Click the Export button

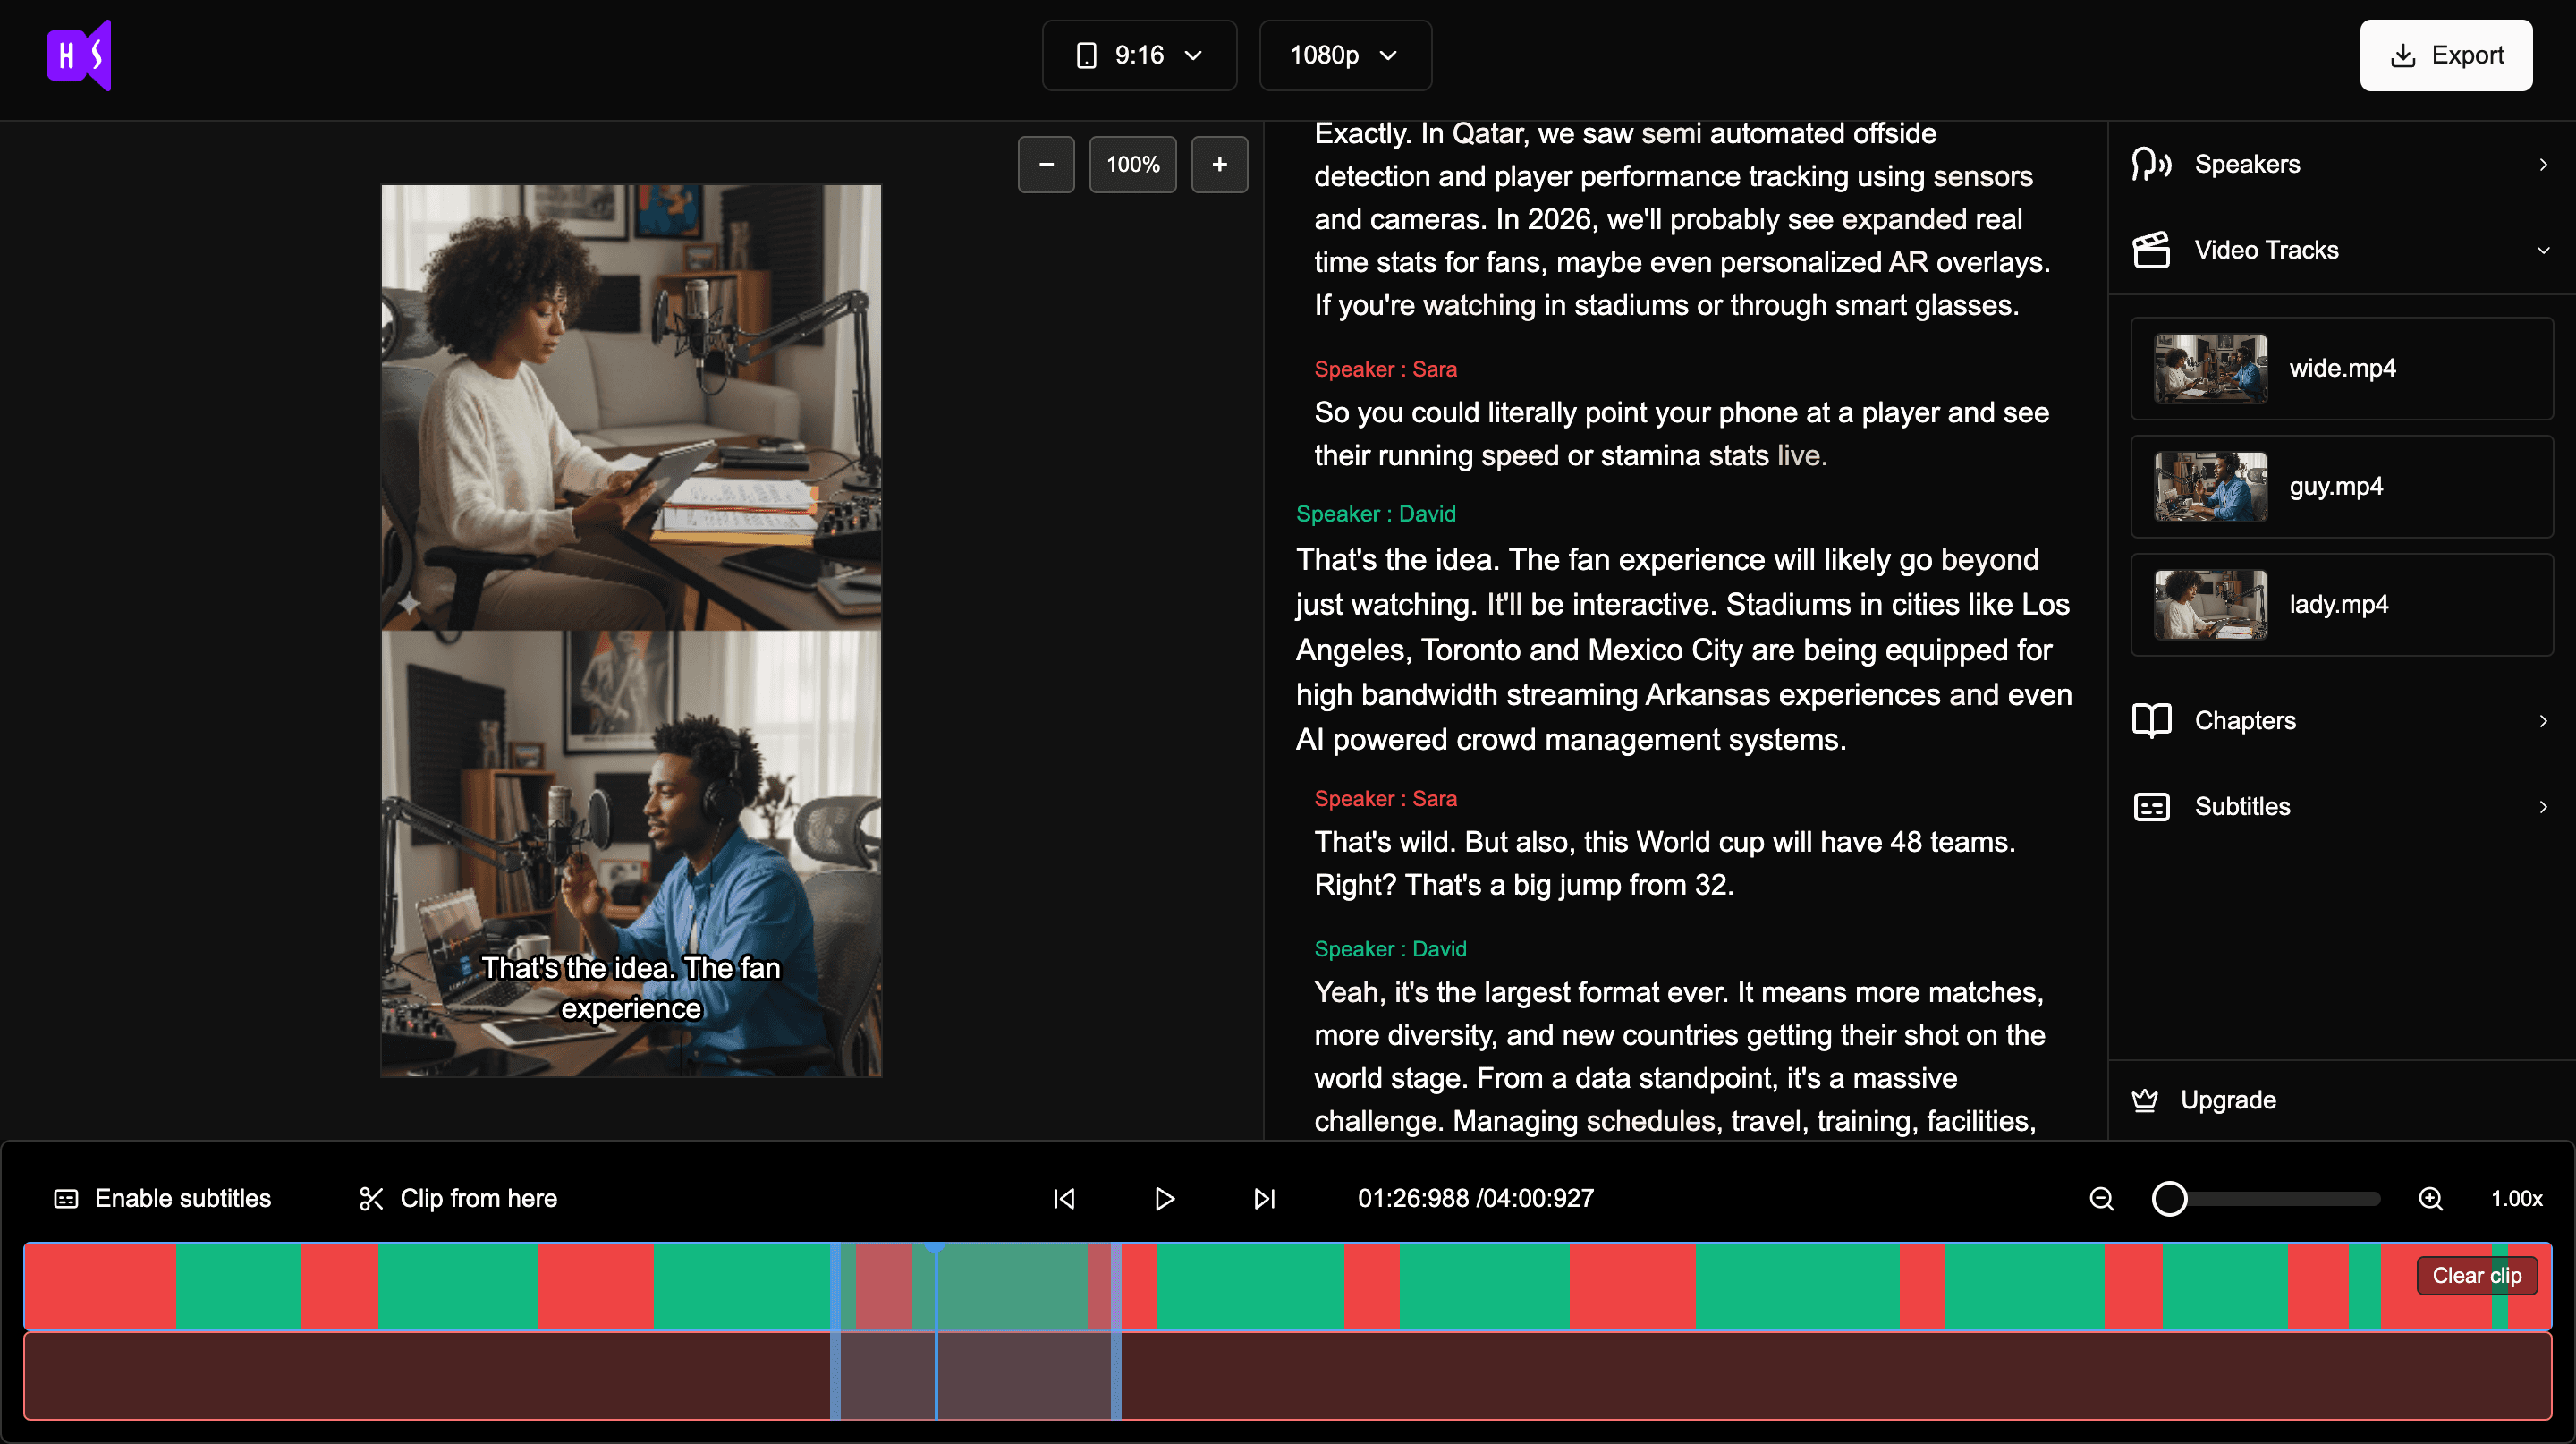(x=2446, y=55)
